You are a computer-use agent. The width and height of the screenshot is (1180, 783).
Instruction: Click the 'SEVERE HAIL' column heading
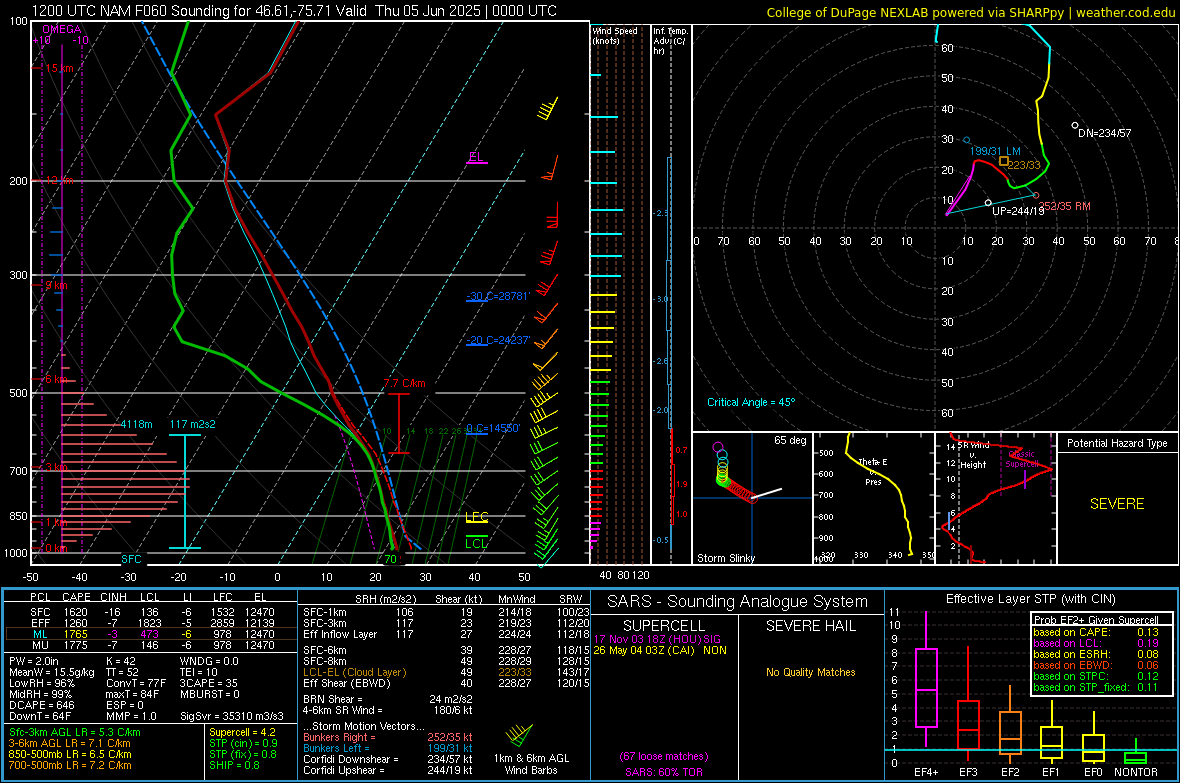[810, 626]
